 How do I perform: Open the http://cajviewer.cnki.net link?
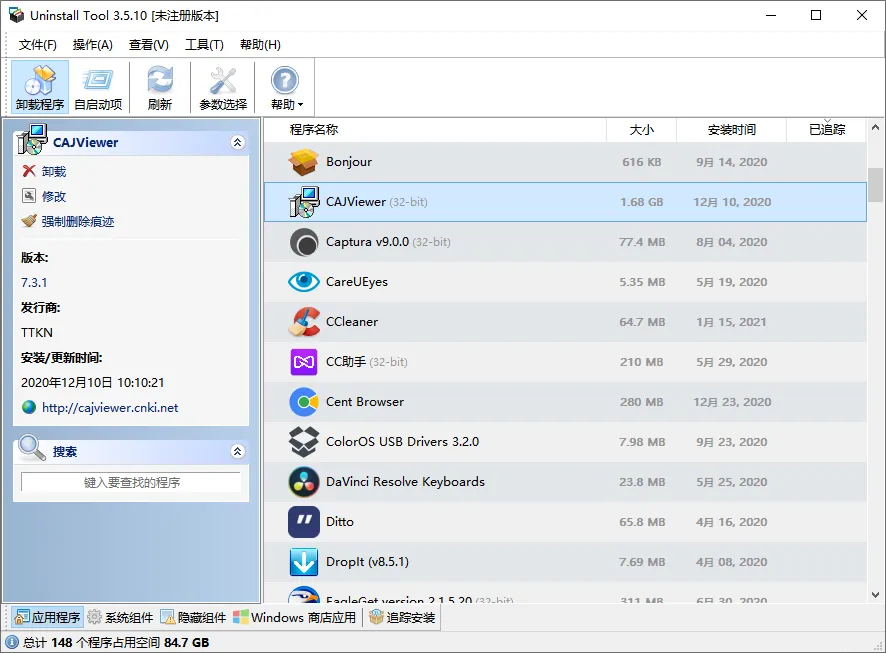click(x=110, y=408)
